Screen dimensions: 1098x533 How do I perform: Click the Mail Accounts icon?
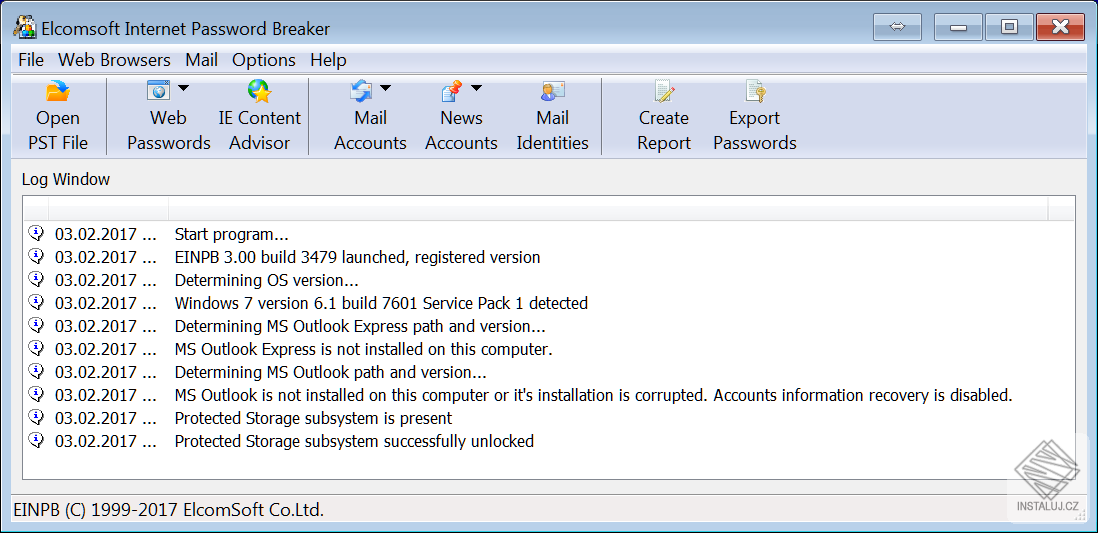click(x=361, y=92)
